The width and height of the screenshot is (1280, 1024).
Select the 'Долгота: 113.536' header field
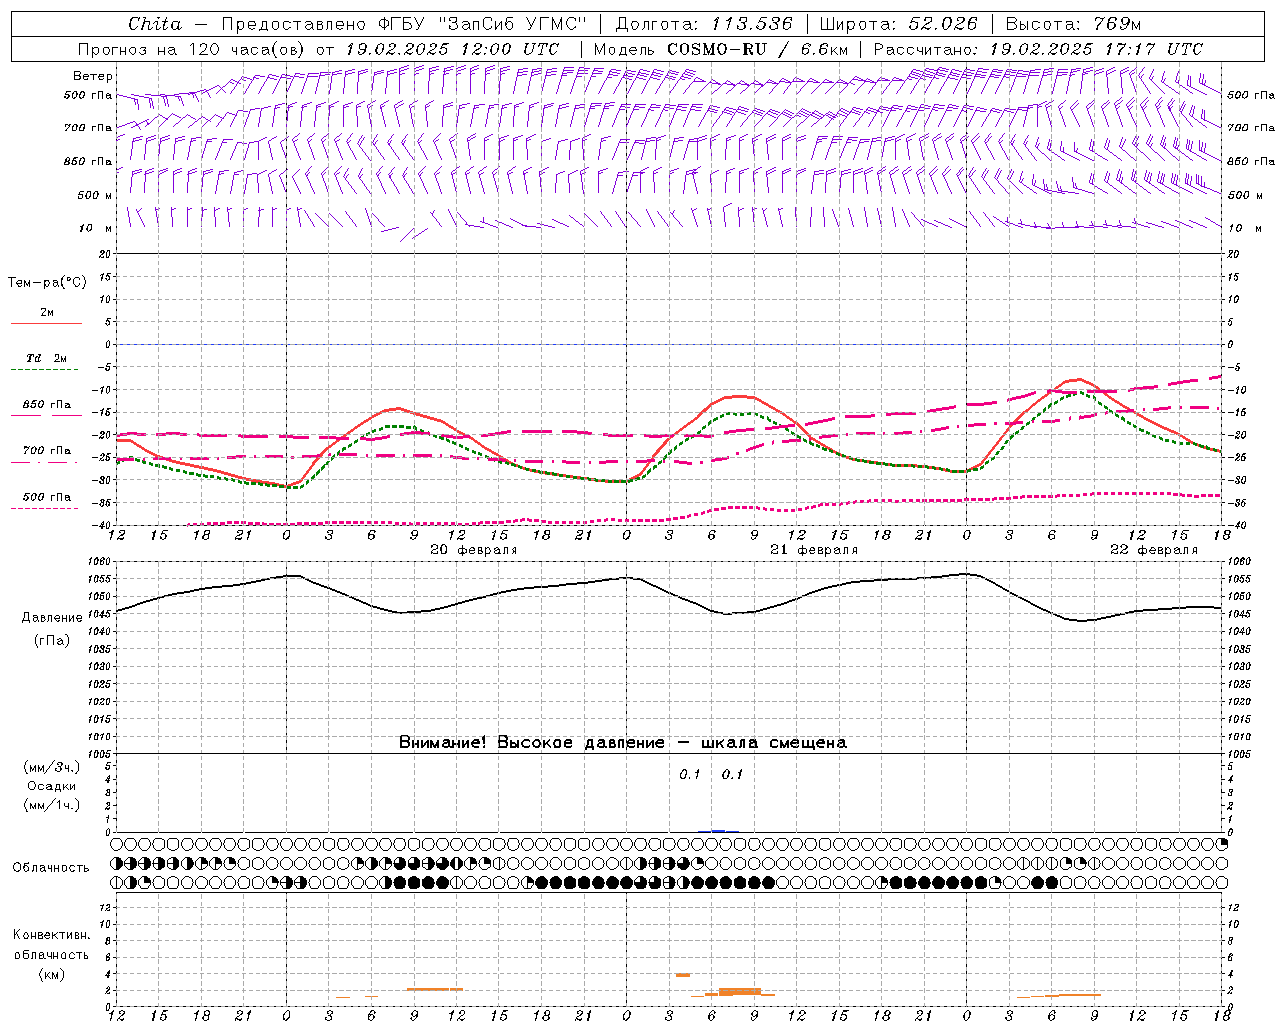pos(704,24)
